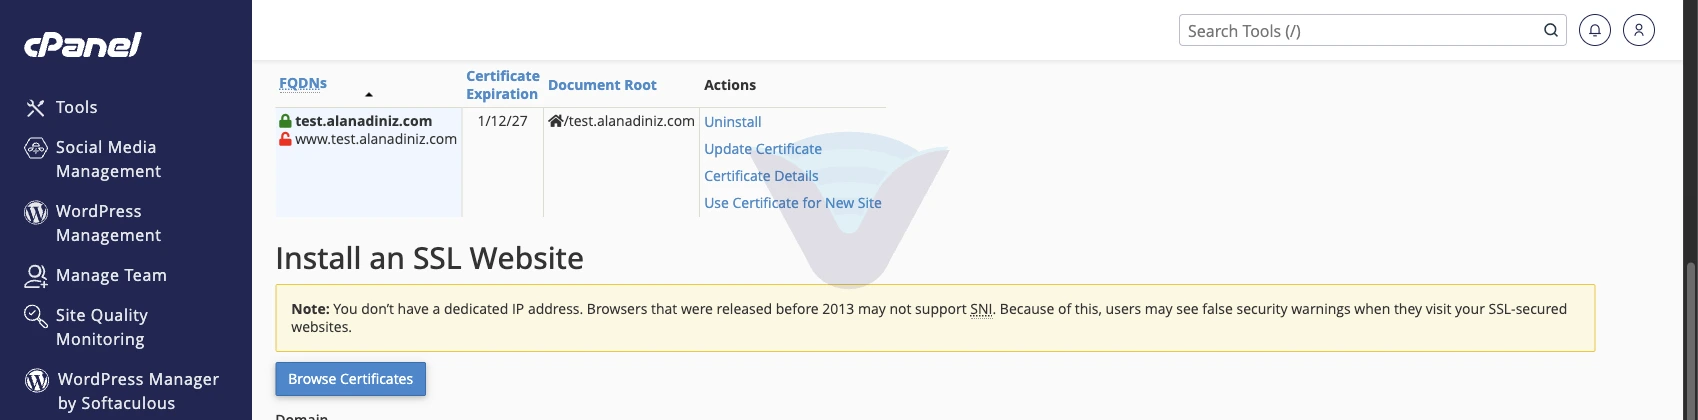The height and width of the screenshot is (420, 1698).
Task: Click the page vertical scrollbar
Action: tap(1691, 340)
